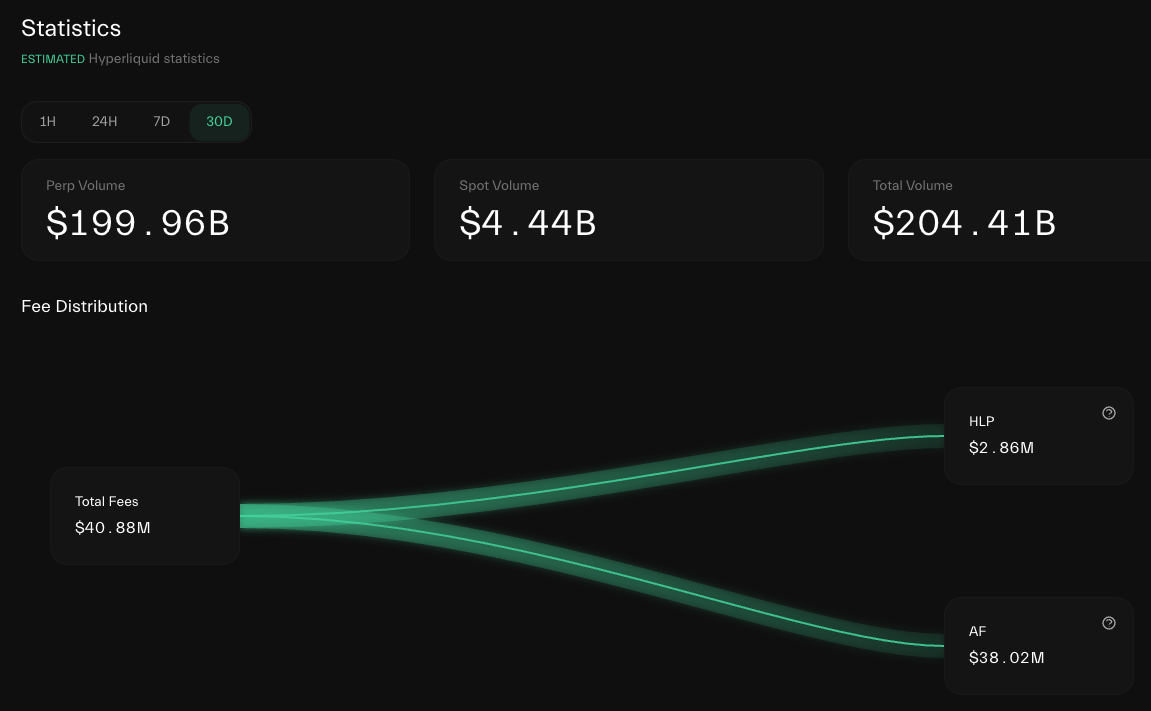Viewport: 1151px width, 711px height.
Task: Select the 24H time range tab
Action: click(105, 122)
